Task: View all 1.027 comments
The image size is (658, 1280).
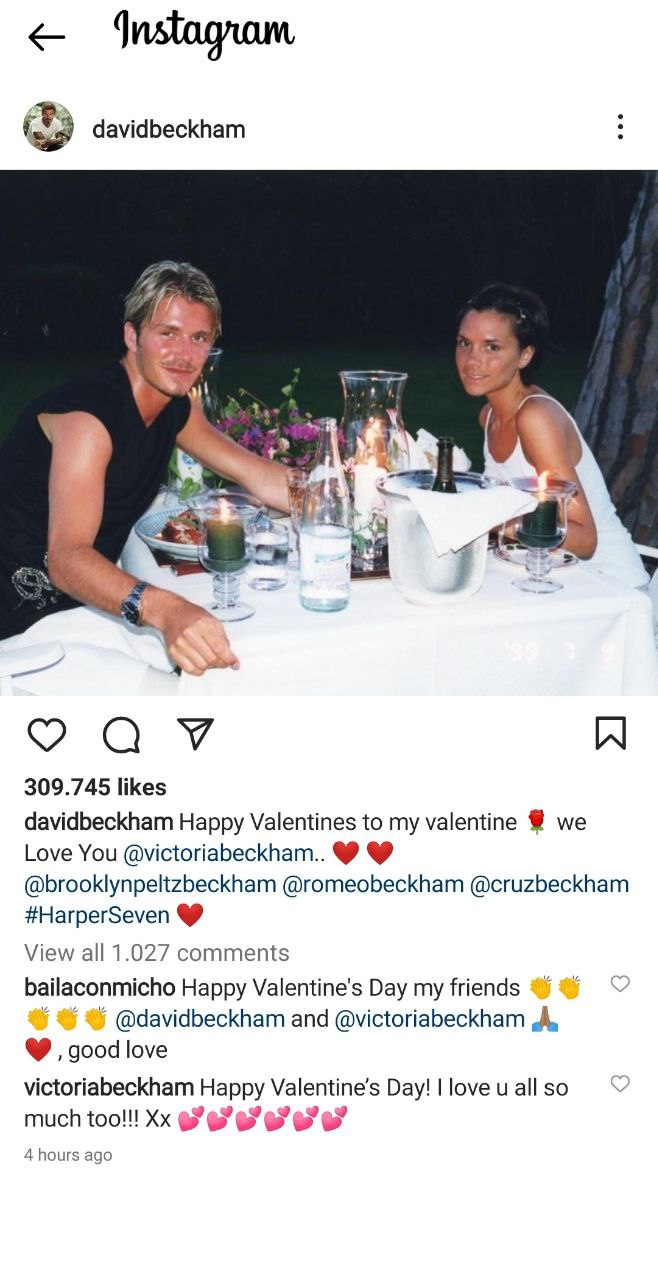Action: coord(157,953)
